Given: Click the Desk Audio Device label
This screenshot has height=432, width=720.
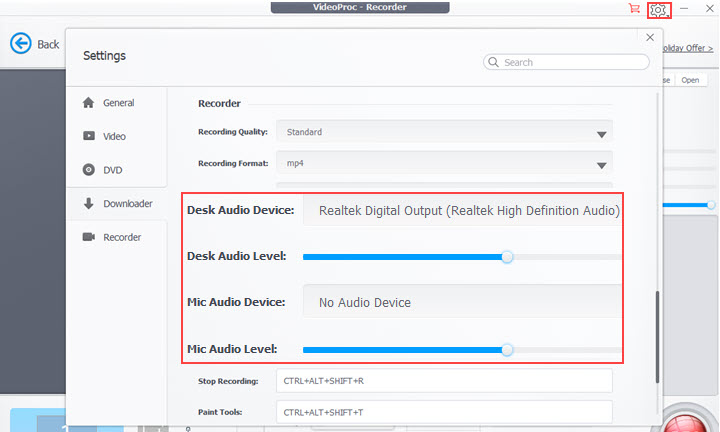Looking at the screenshot, I should click(241, 210).
